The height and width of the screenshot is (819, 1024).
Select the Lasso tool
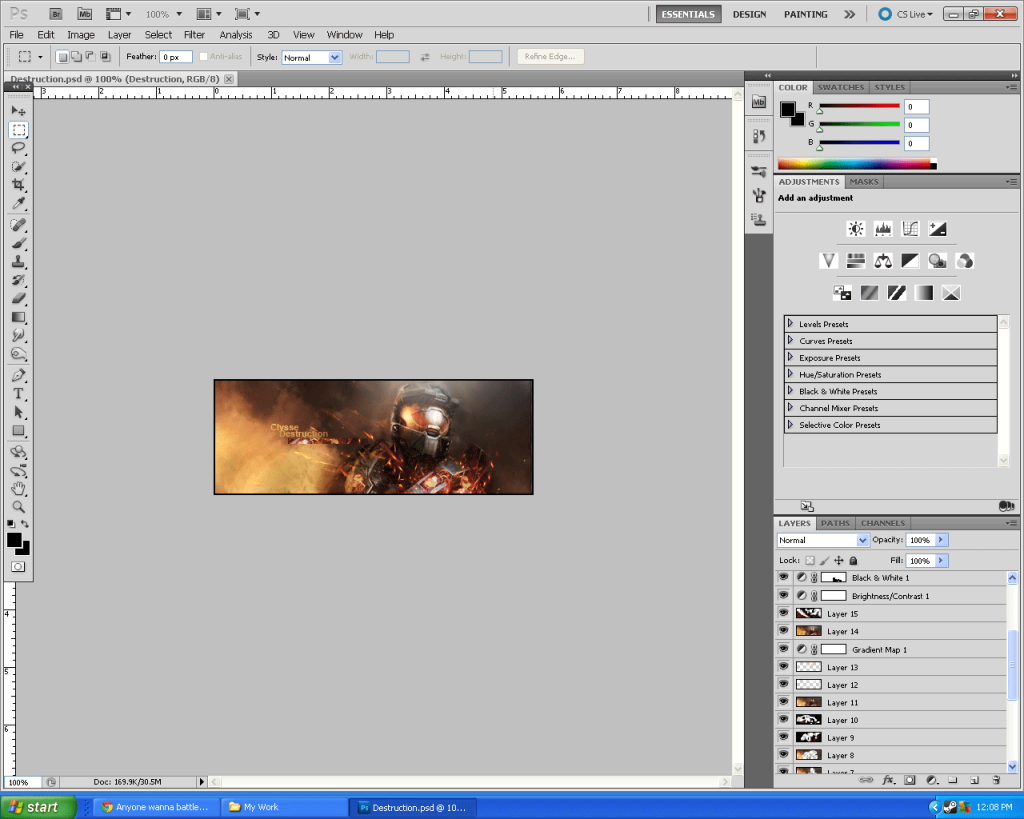tap(18, 148)
